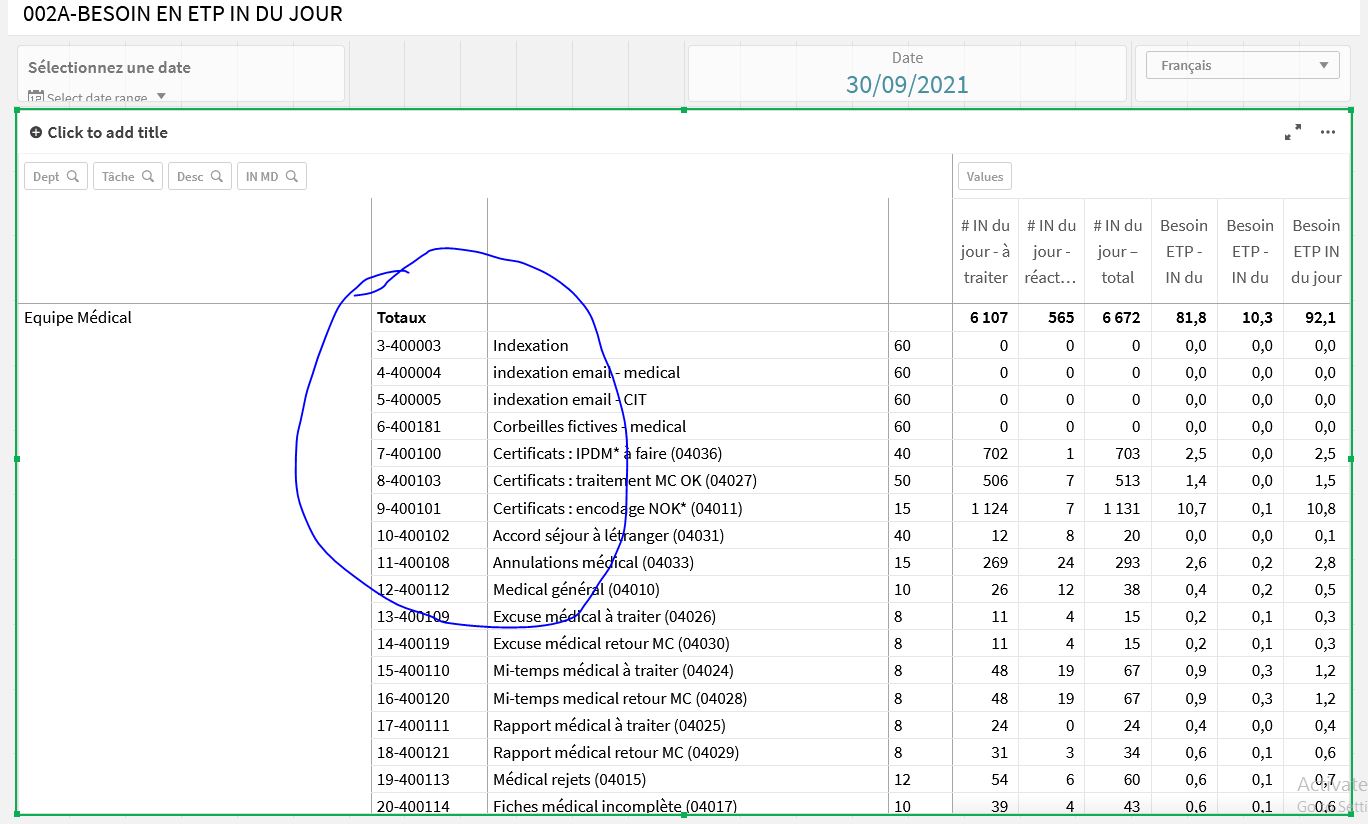This screenshot has width=1368, height=824.
Task: Select the 'Besoin ETP IN du jour' column header
Action: (x=1315, y=252)
